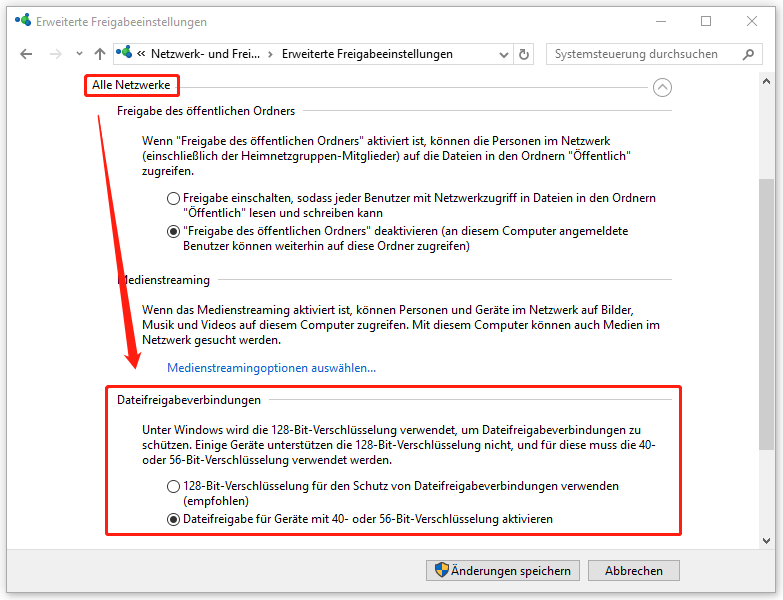This screenshot has height=600, width=783.
Task: Open Medienstreamingoptionen auswählen link
Action: [x=271, y=368]
